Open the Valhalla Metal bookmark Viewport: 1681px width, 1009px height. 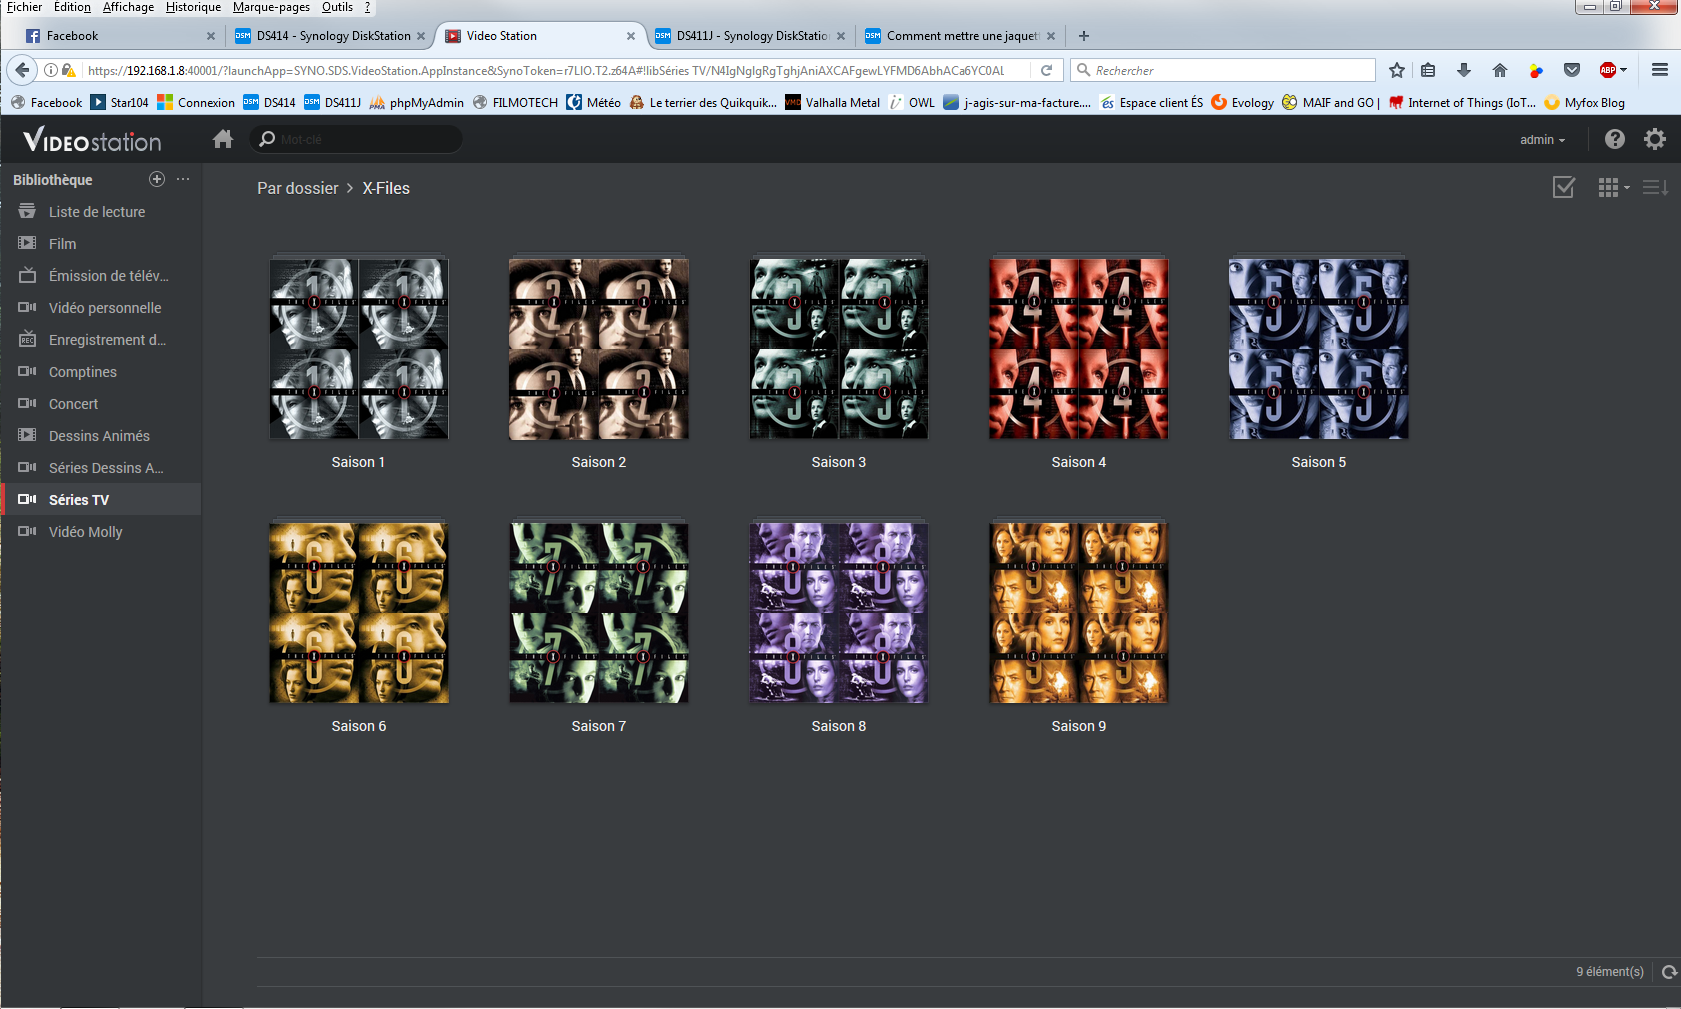833,102
